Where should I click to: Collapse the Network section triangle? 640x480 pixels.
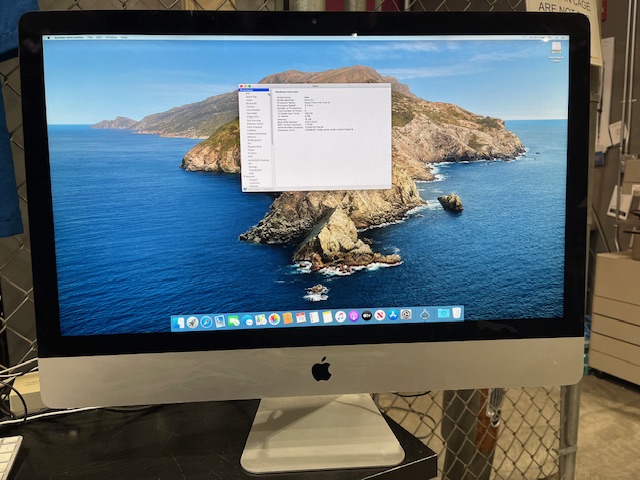[x=244, y=176]
